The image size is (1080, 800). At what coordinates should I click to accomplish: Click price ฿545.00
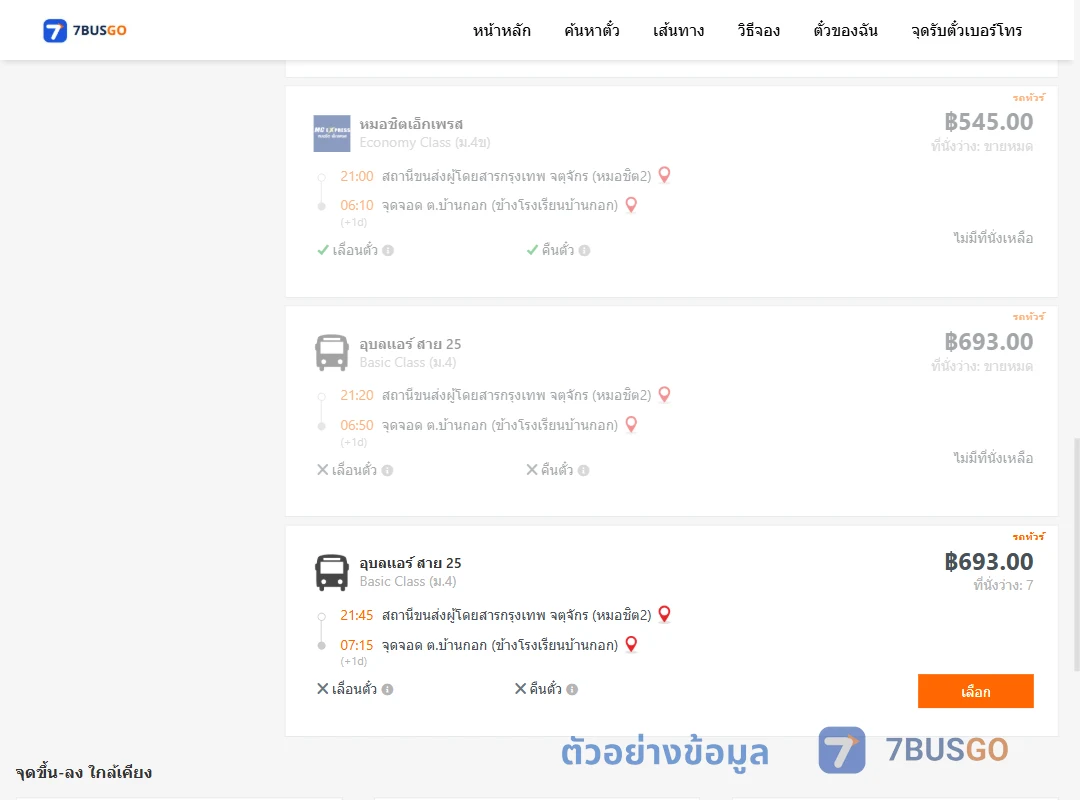click(988, 122)
